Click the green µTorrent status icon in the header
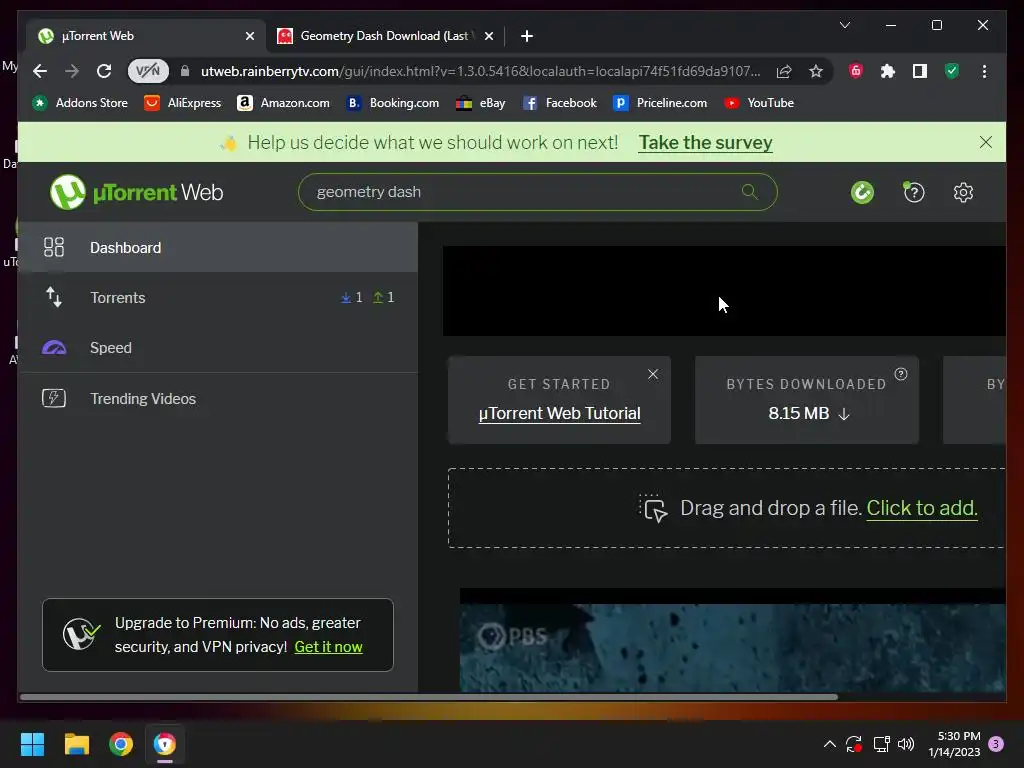The image size is (1024, 768). tap(862, 192)
